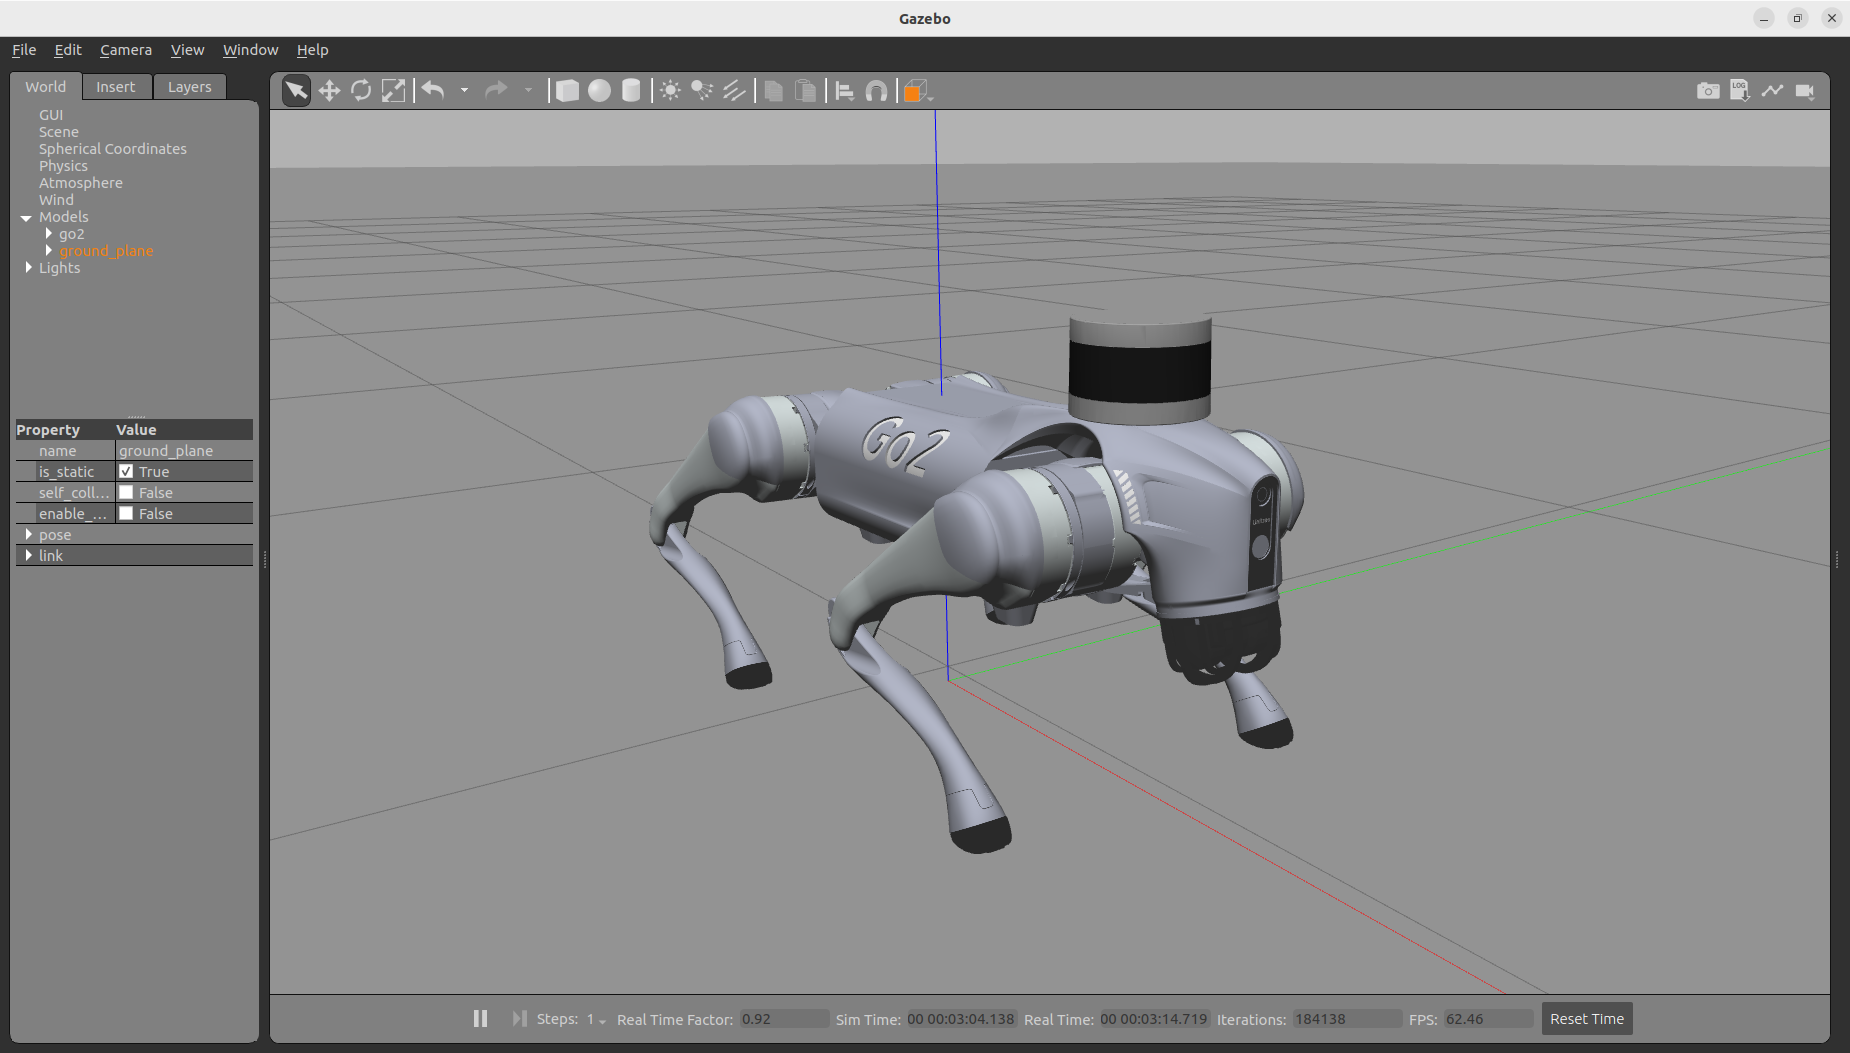Viewport: 1850px width, 1053px height.
Task: Expand the ground_plane model node
Action: (48, 250)
